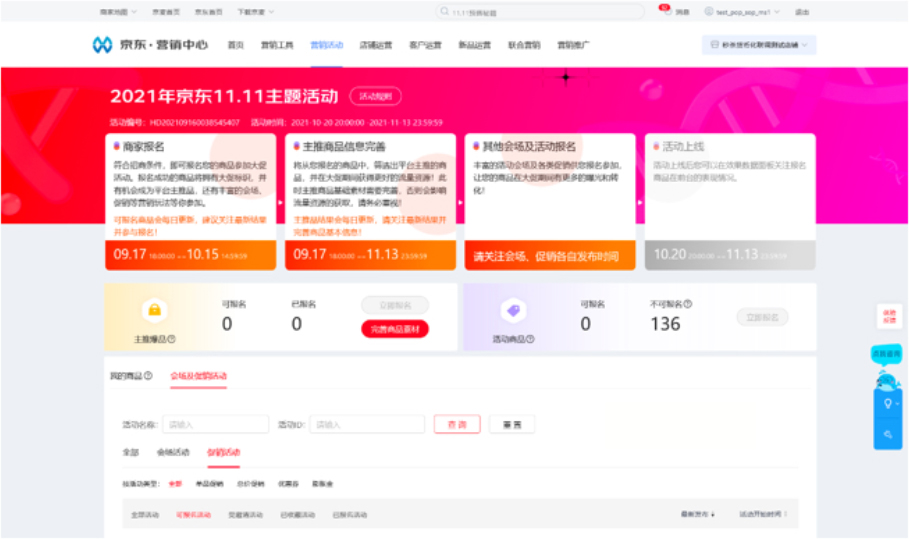Open 店铺运营 navigation item
This screenshot has height=539, width=909.
(x=376, y=45)
